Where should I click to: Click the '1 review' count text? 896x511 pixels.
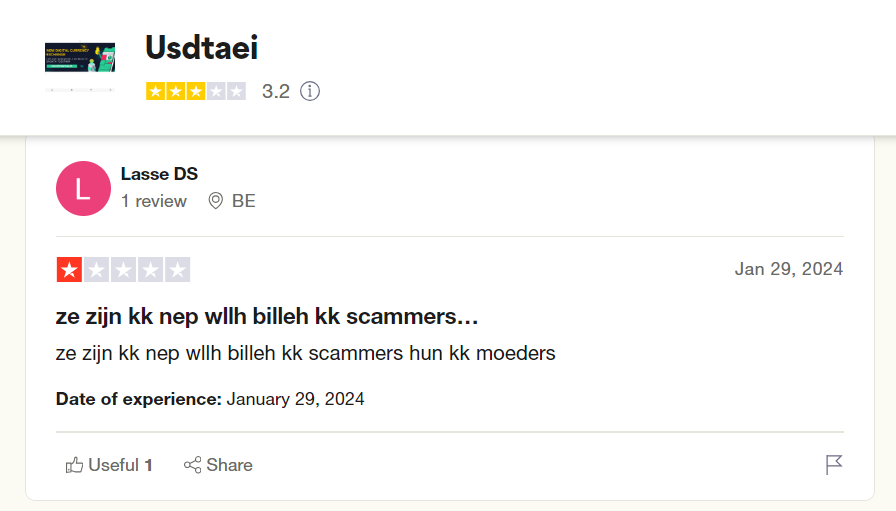(x=154, y=201)
